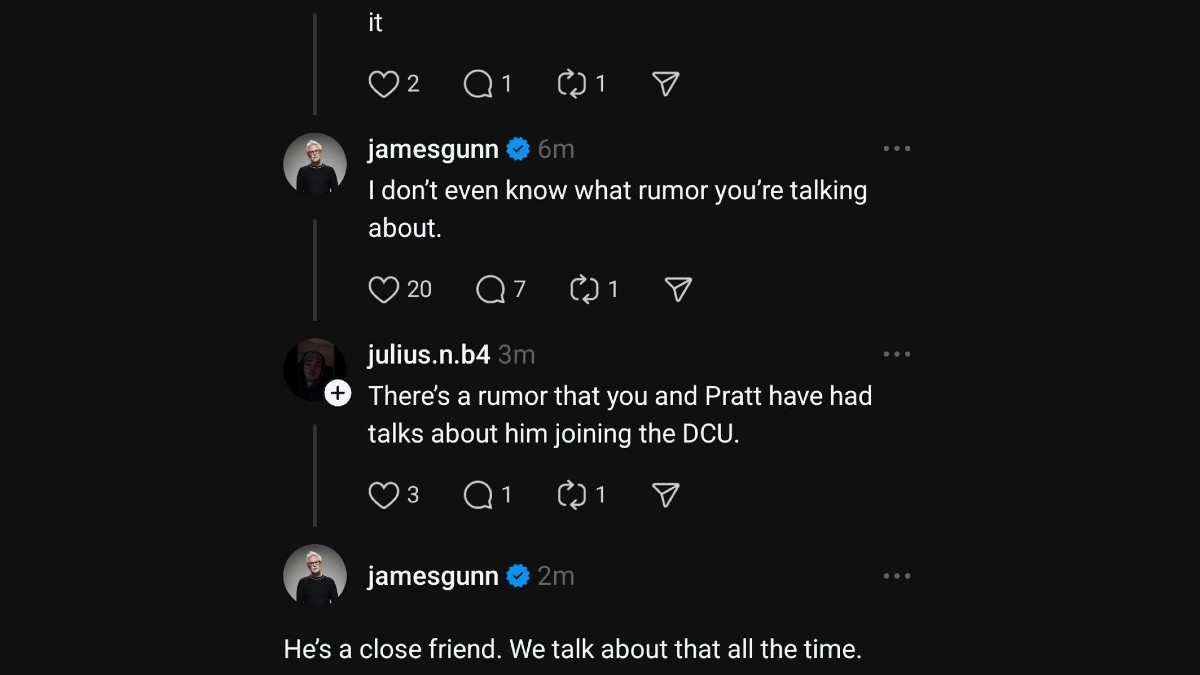Repost jamesgunn's "what rumor" reply
The width and height of the screenshot is (1200, 675).
[x=583, y=290]
